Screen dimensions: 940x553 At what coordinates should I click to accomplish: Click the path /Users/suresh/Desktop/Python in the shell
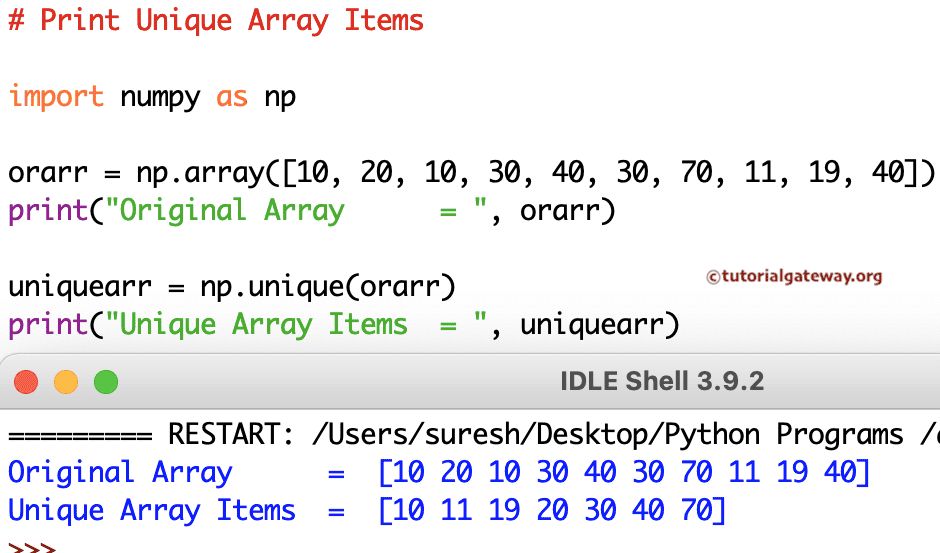pyautogui.click(x=536, y=435)
